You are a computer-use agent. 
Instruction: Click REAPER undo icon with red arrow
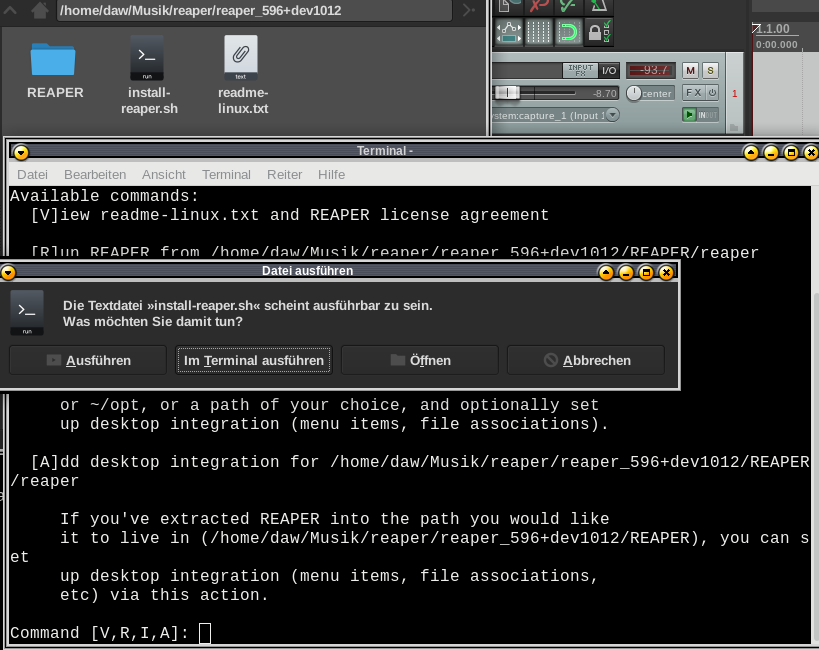click(539, 6)
